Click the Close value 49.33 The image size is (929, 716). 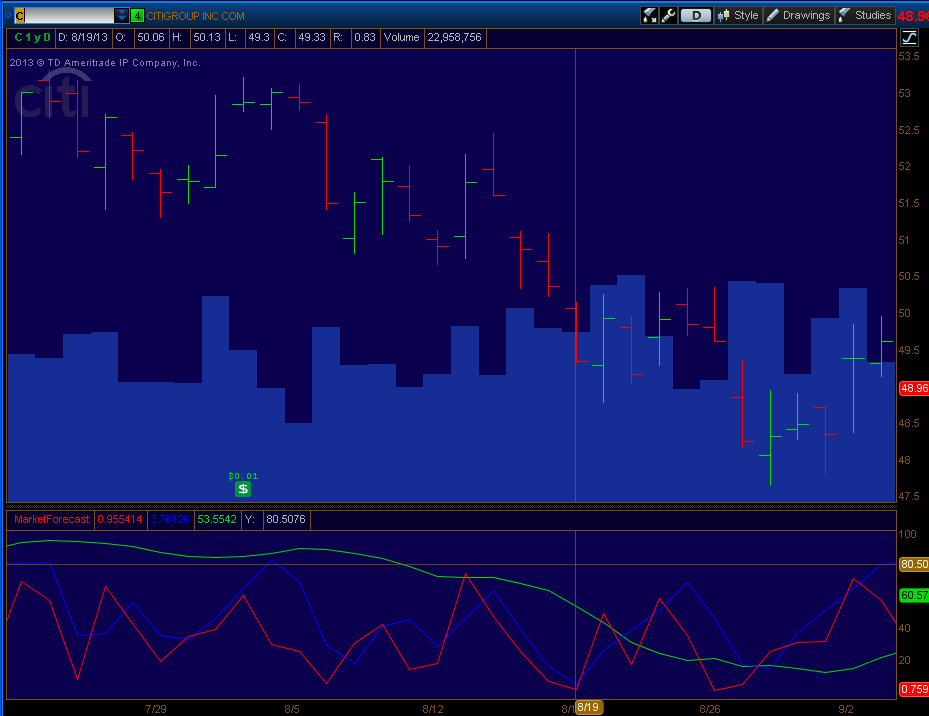[x=312, y=37]
